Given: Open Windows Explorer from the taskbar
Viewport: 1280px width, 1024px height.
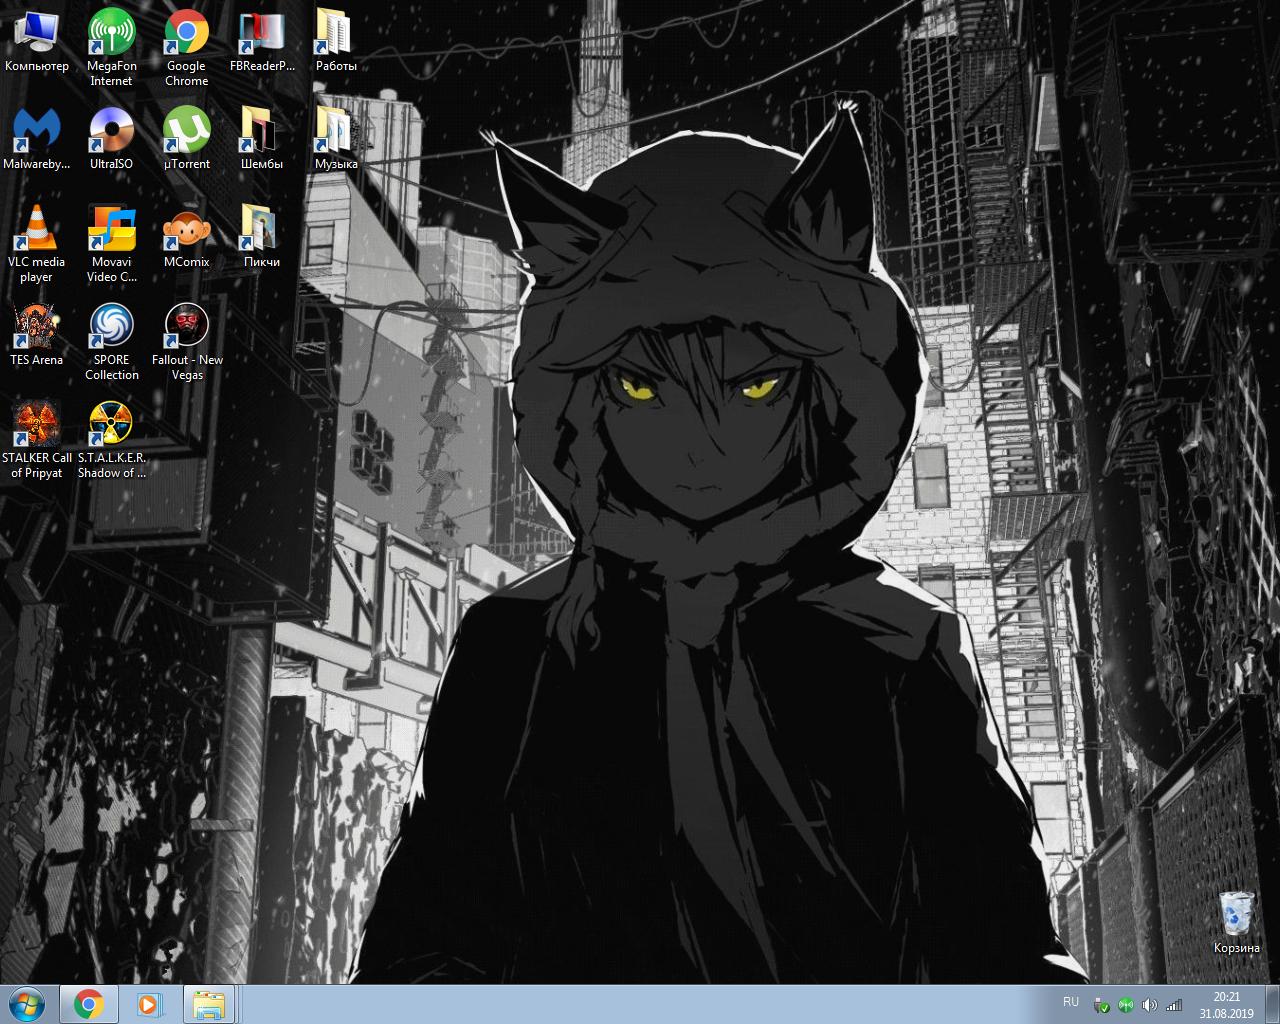Looking at the screenshot, I should point(209,1004).
